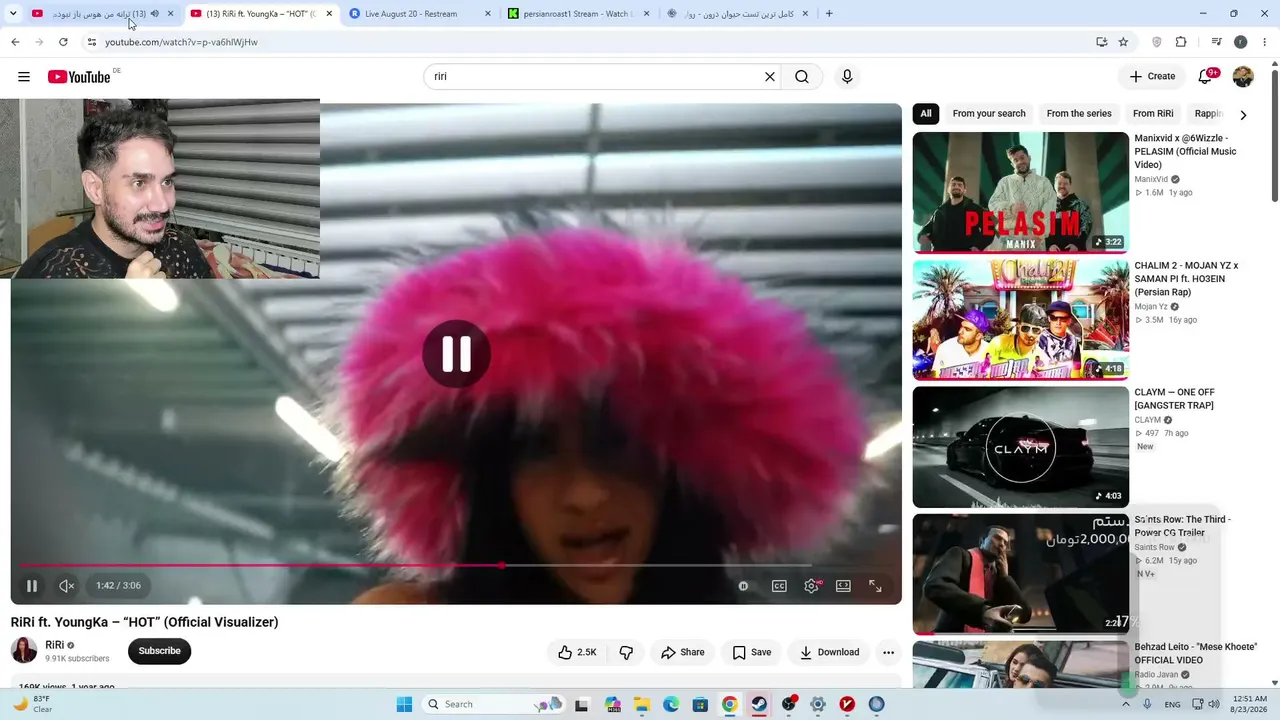The height and width of the screenshot is (720, 1280).
Task: Open the Chrome three-dot menu
Action: (1265, 42)
